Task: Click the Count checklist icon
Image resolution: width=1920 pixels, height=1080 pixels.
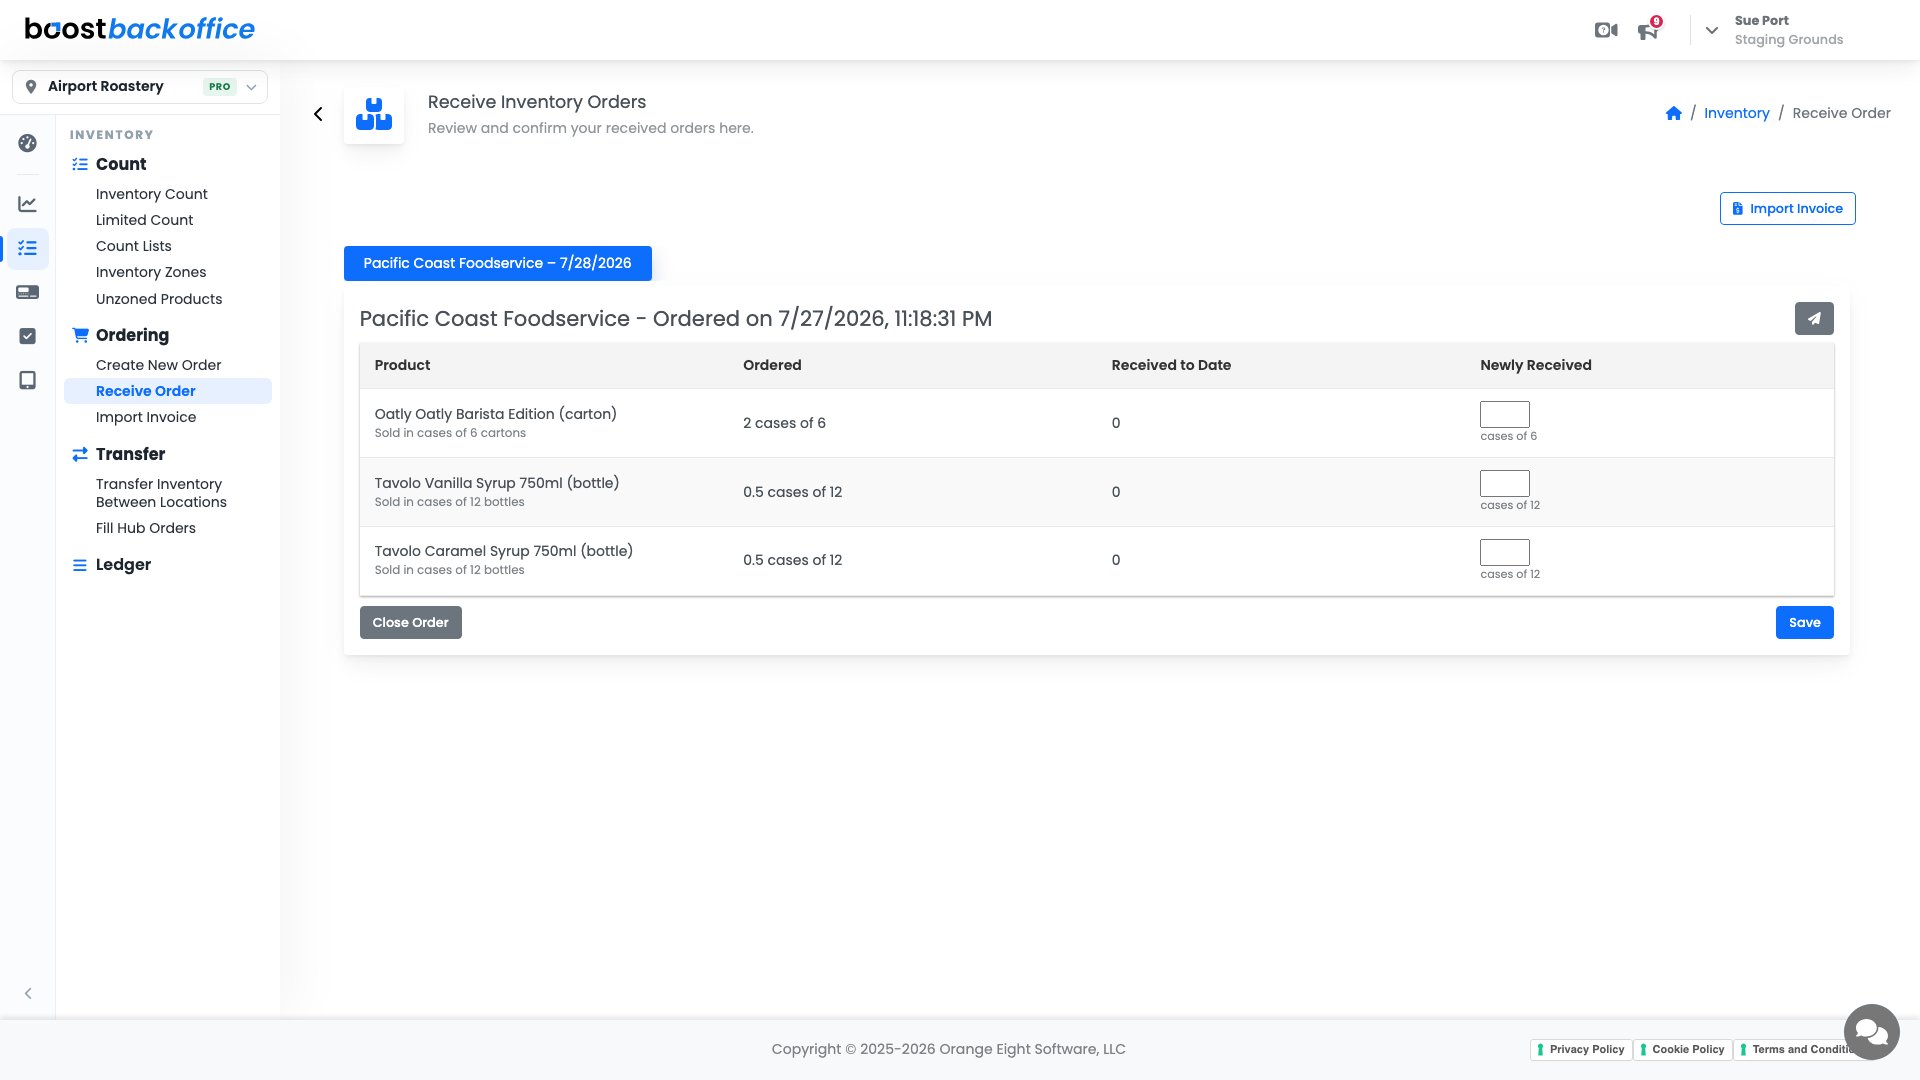Action: click(80, 164)
